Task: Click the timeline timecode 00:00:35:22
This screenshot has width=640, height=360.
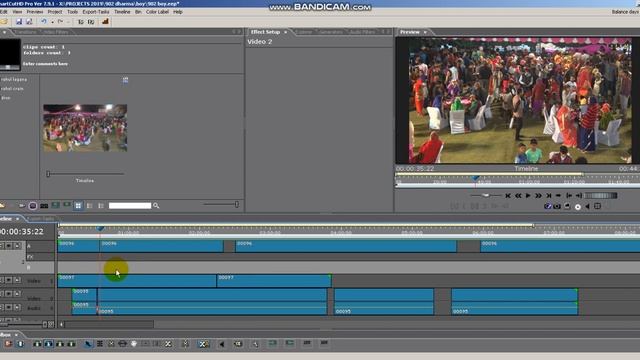Action: 22,231
